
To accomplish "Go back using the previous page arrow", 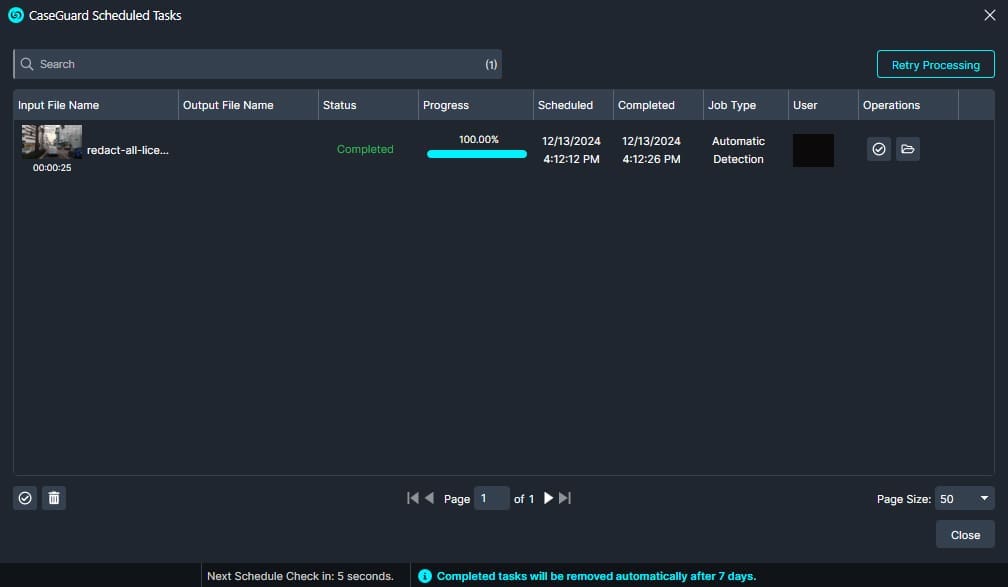I will tap(428, 497).
